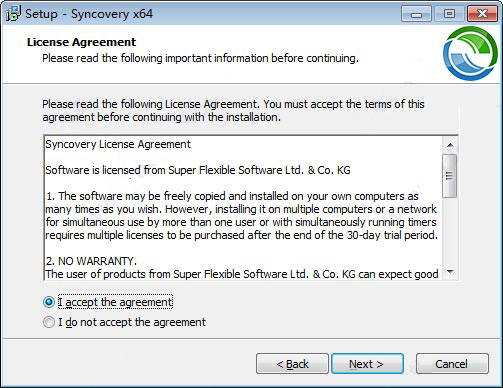Click the license text scrollbar thumb
This screenshot has height=388, width=503.
tap(450, 176)
